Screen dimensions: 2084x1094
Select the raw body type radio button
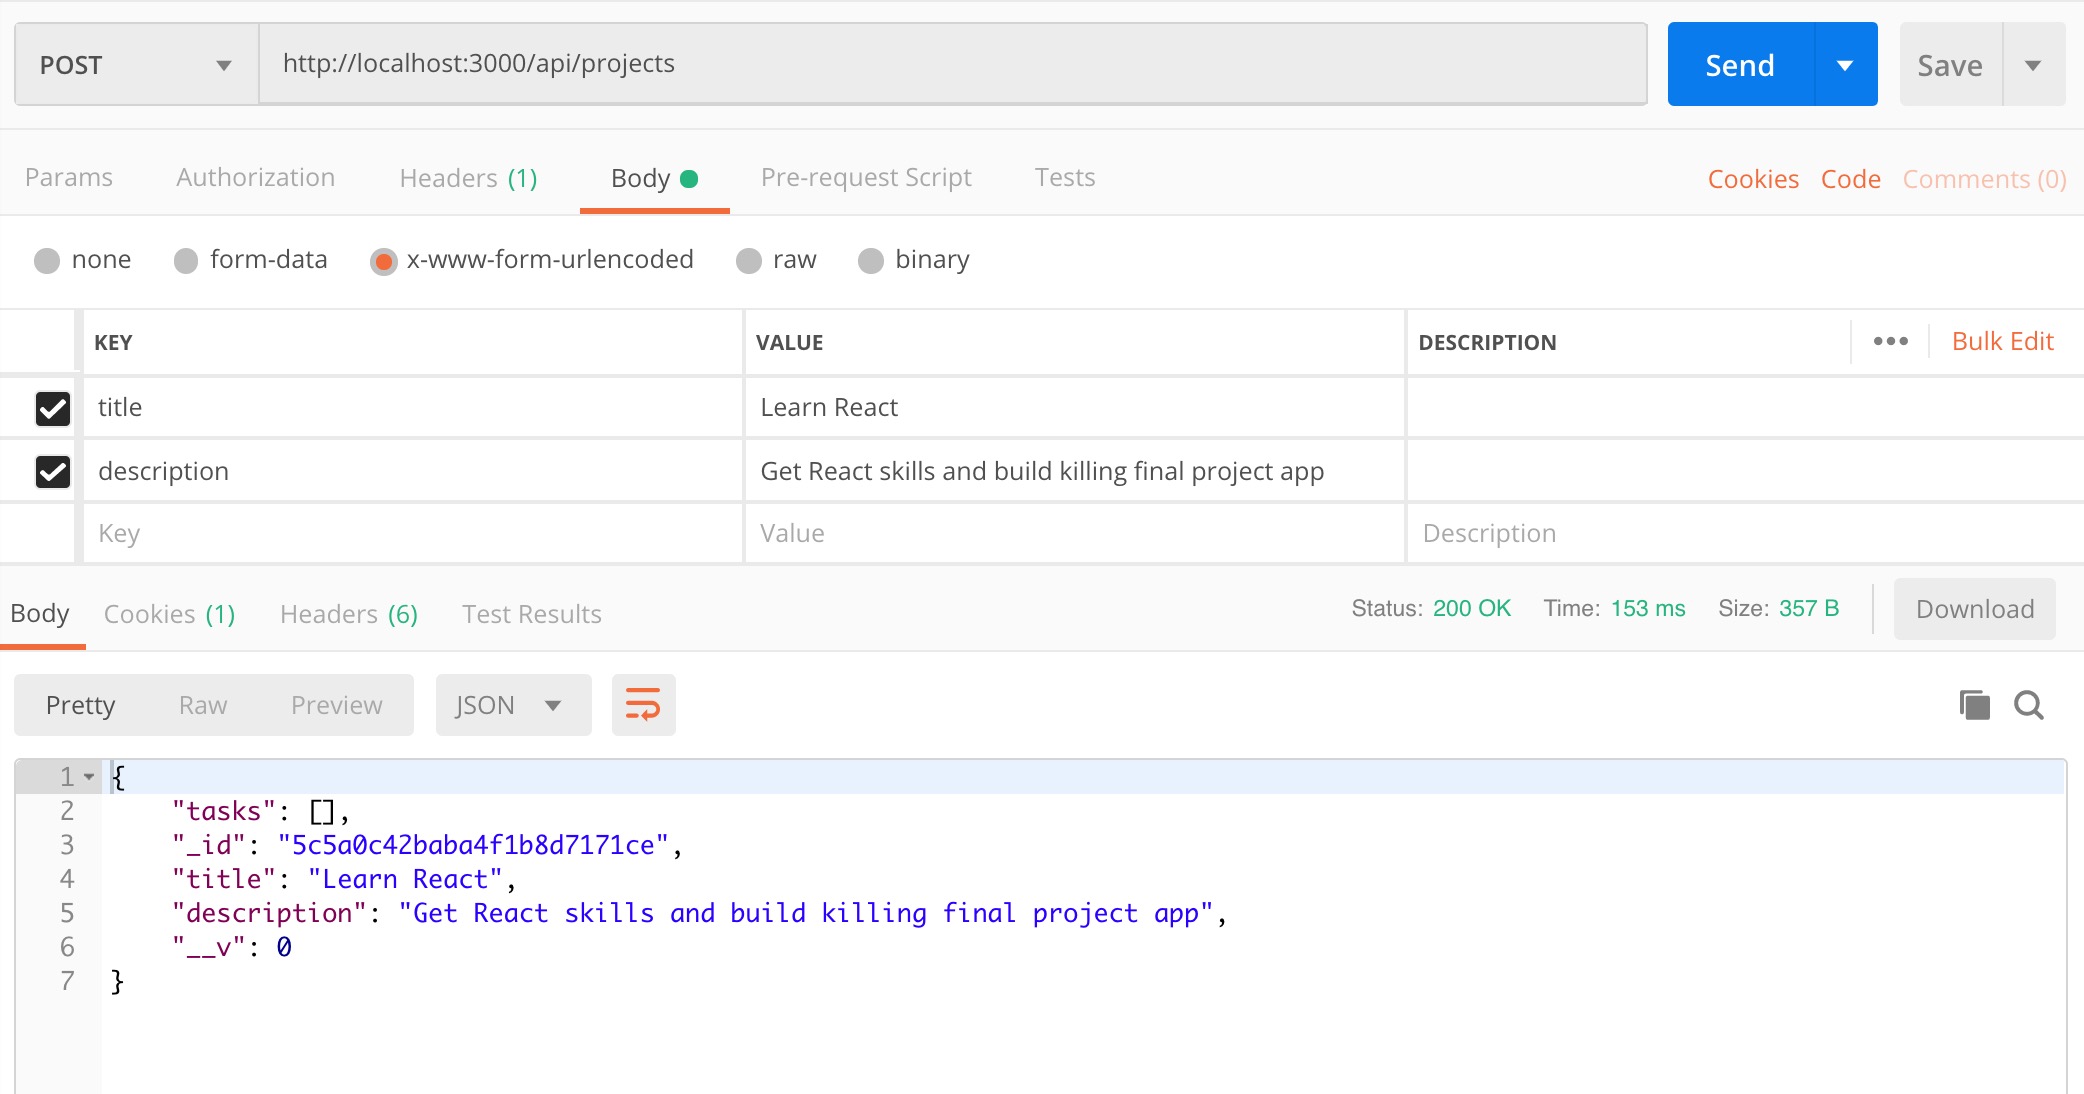(749, 261)
